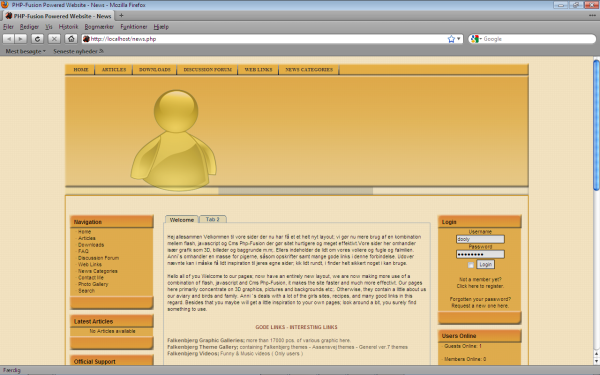Click the vertical page scrollbar thumb
Image resolution: width=600 pixels, height=375 pixels.
pos(596,124)
